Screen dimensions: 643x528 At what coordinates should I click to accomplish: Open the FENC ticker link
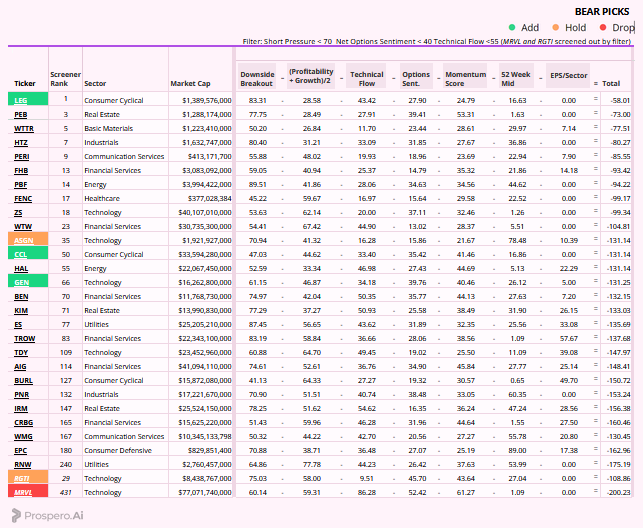coord(23,198)
